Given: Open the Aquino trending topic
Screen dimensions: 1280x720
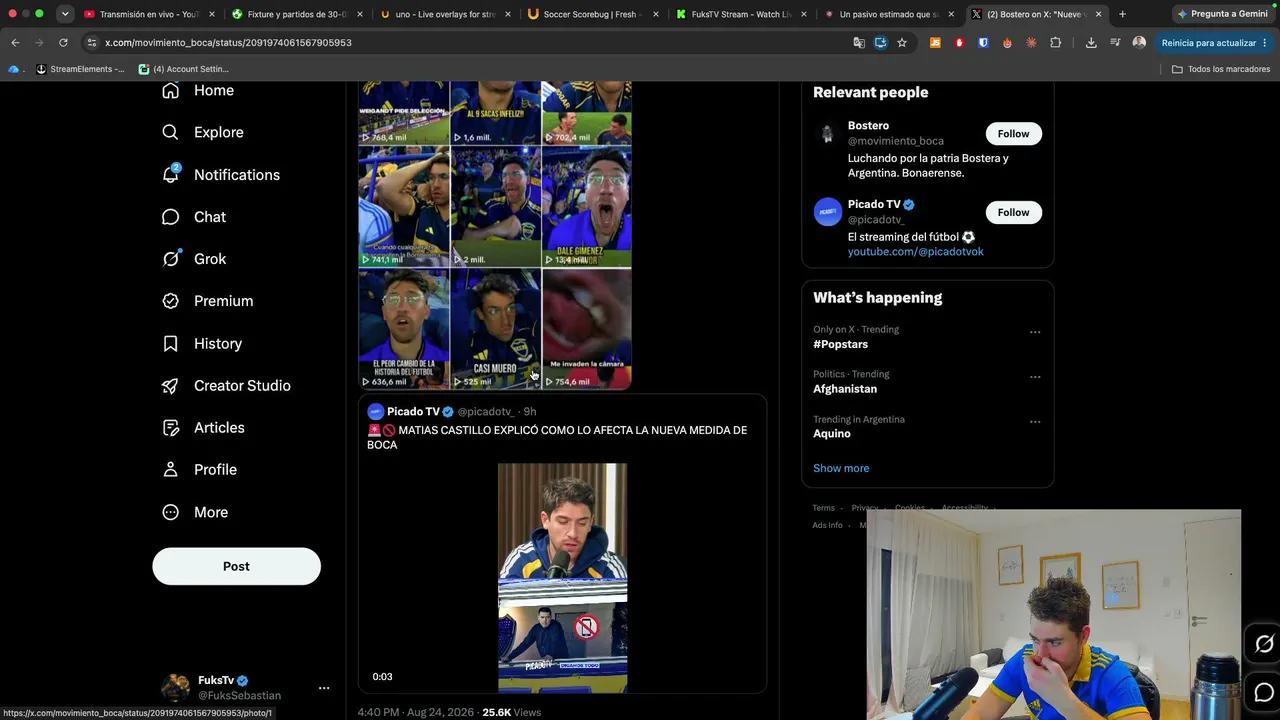Looking at the screenshot, I should 832,434.
